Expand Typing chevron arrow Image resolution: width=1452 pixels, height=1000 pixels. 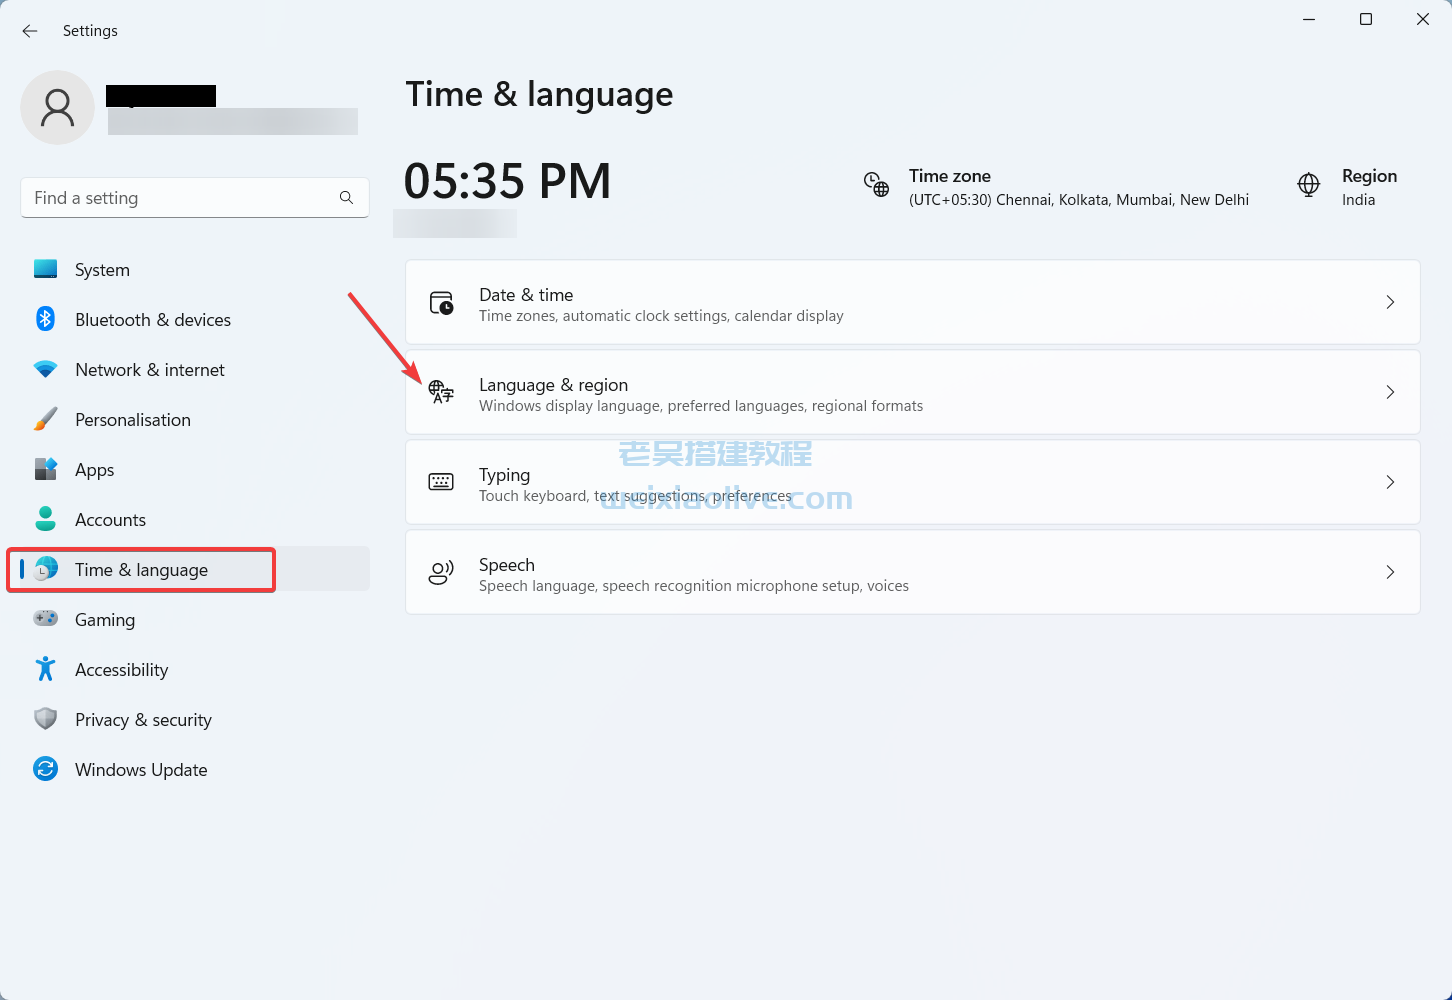coord(1390,482)
